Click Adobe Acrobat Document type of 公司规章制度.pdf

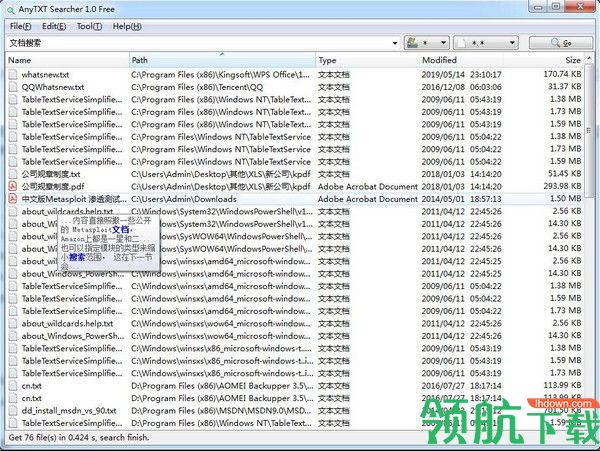367,187
